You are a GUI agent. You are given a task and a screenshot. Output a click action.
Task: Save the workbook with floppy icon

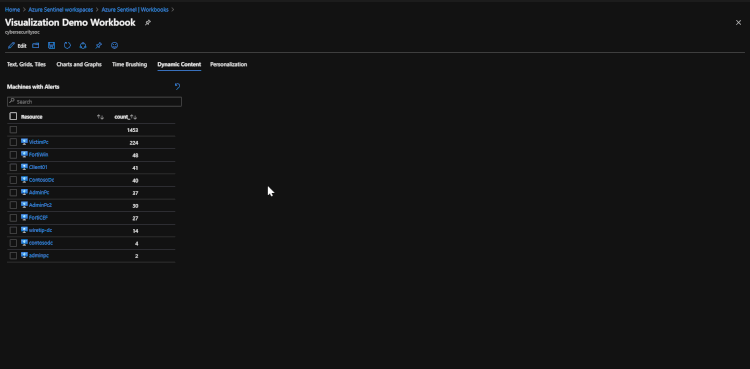[52, 45]
